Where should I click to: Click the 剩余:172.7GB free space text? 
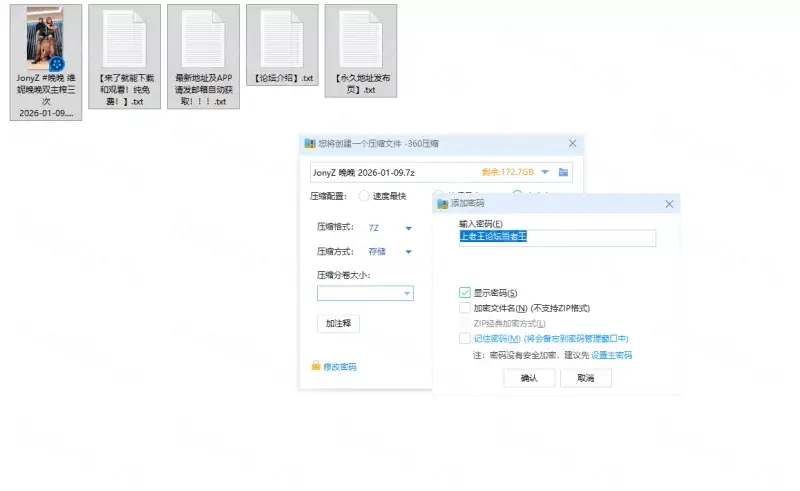pos(508,172)
